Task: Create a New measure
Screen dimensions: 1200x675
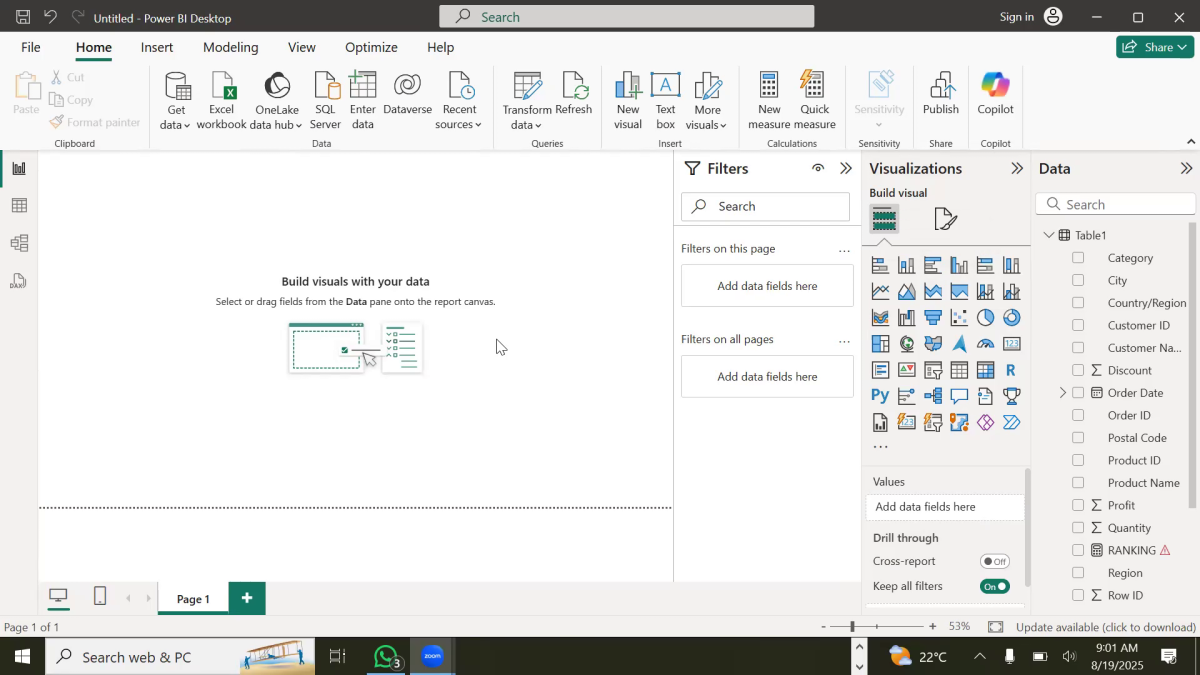Action: tap(769, 101)
